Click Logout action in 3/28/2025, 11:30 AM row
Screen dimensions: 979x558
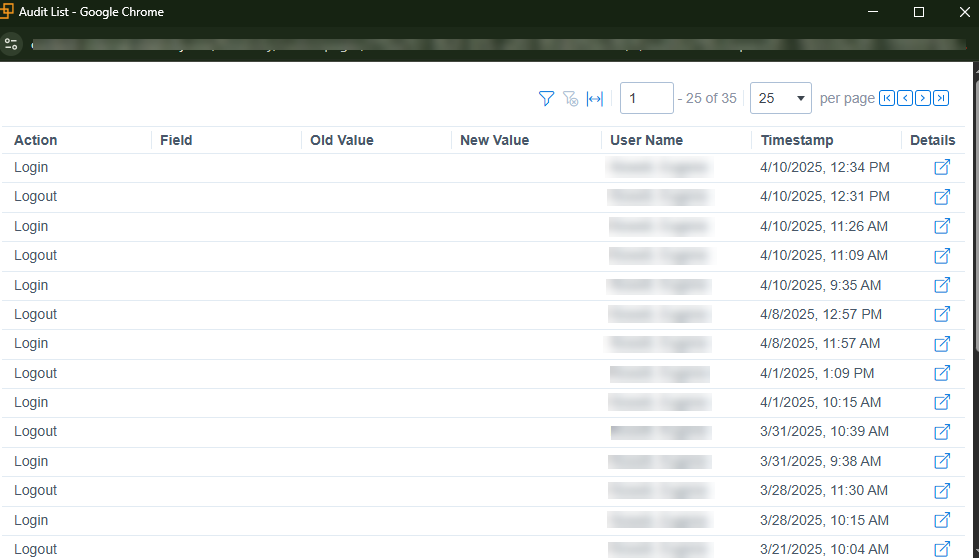36,491
